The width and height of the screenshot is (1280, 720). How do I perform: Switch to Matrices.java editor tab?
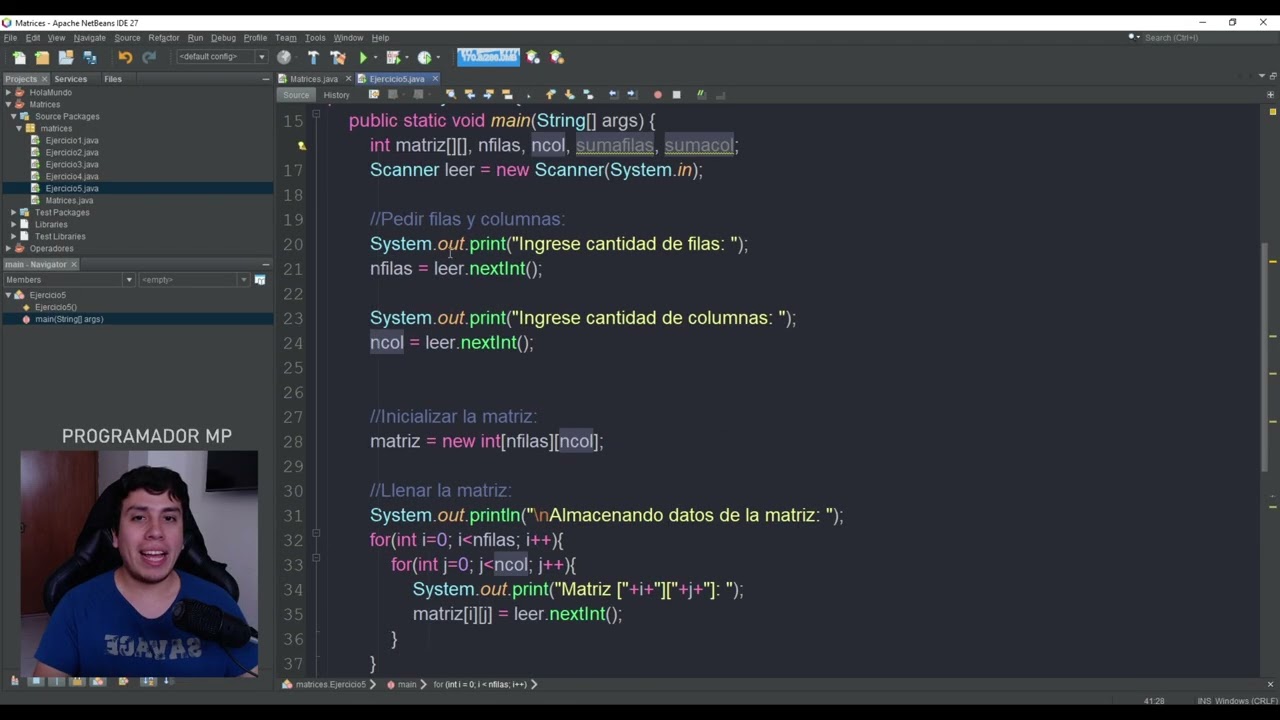pos(314,79)
